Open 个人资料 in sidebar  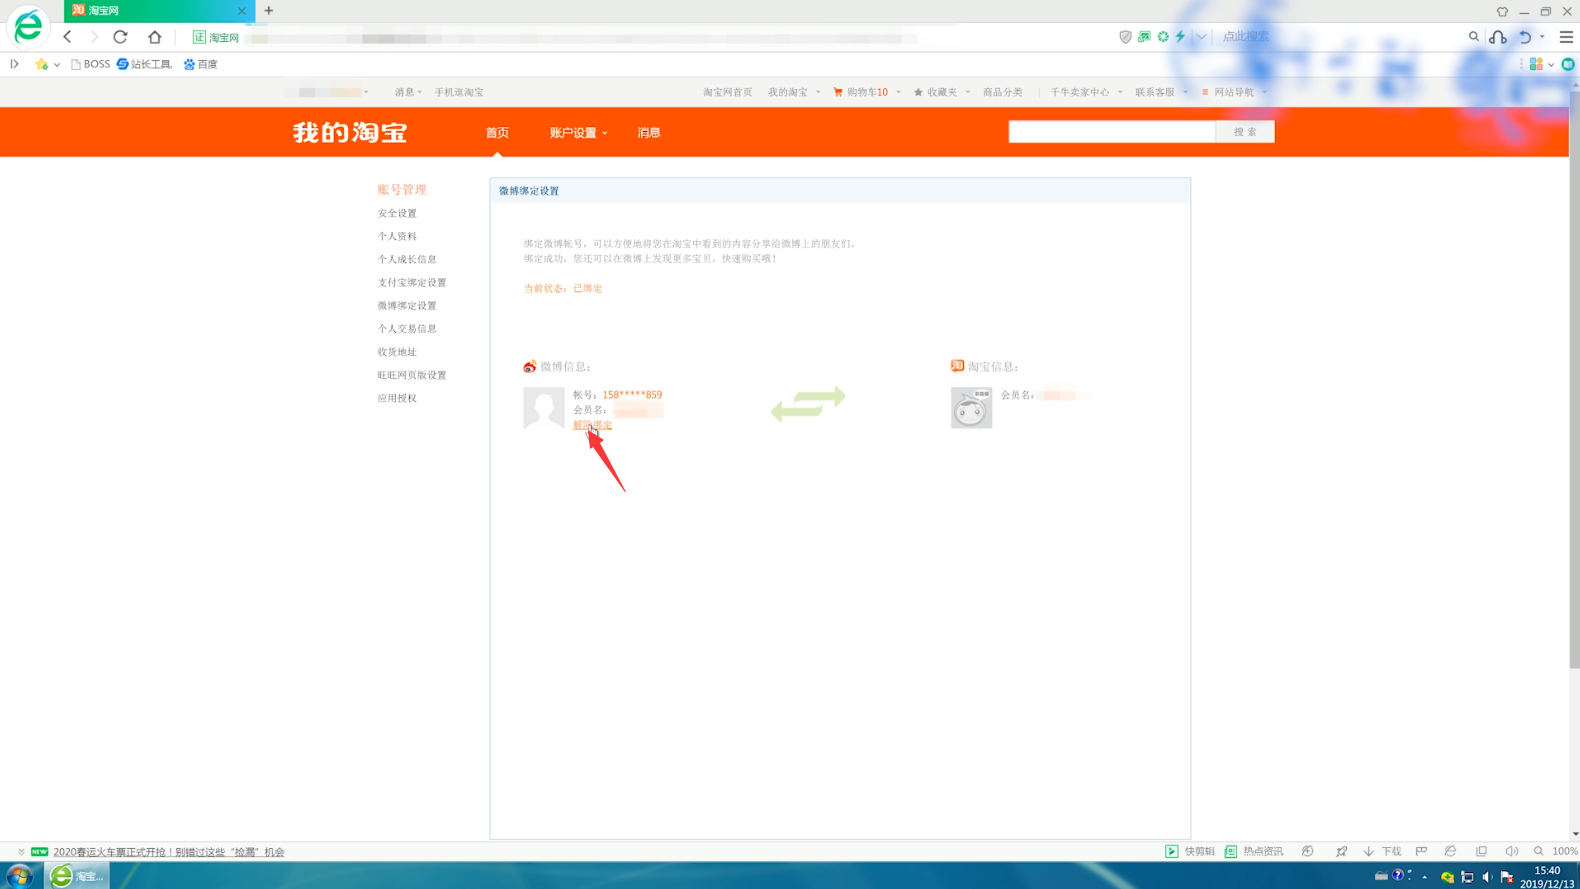tap(397, 236)
